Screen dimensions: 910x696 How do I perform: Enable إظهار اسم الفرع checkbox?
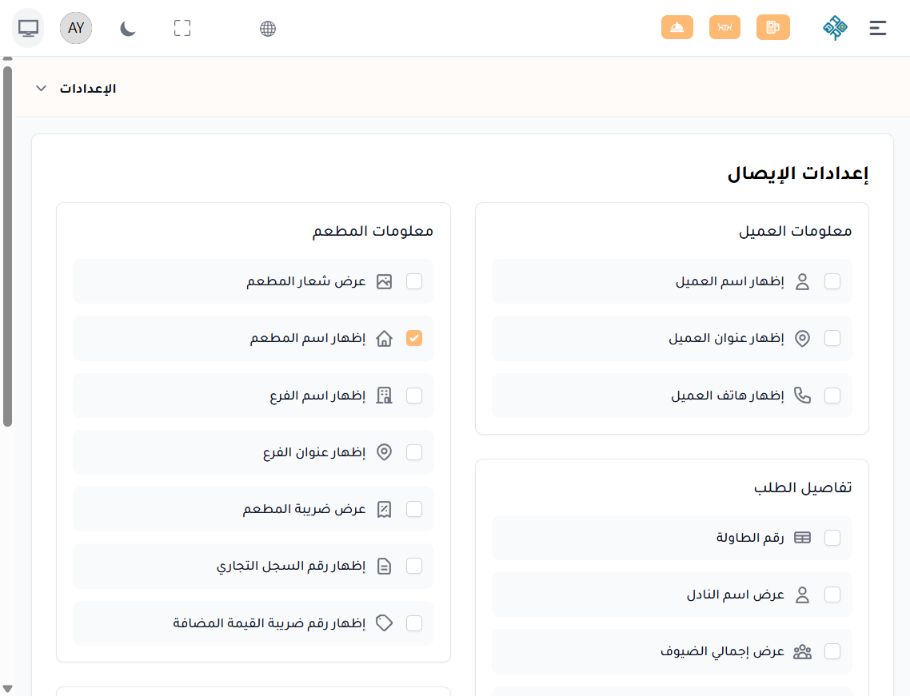[x=414, y=395]
